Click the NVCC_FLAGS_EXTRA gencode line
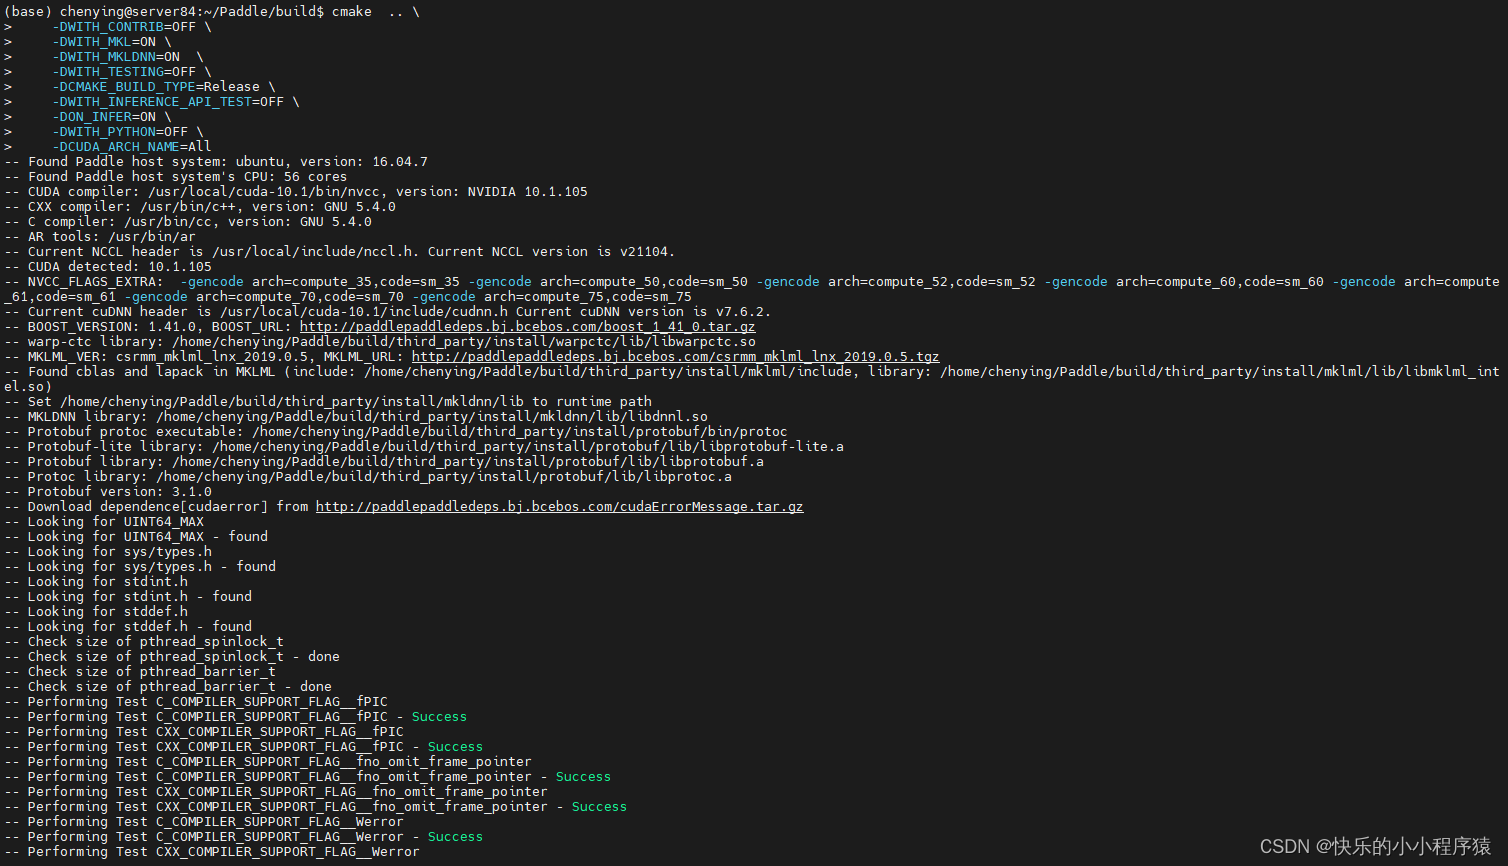1508x866 pixels. (752, 289)
